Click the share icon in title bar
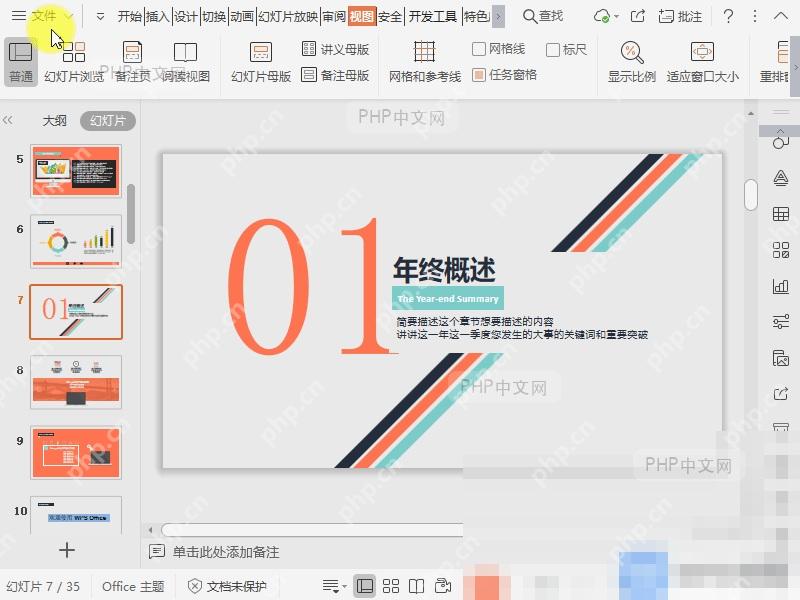The height and width of the screenshot is (600, 800). [638, 17]
